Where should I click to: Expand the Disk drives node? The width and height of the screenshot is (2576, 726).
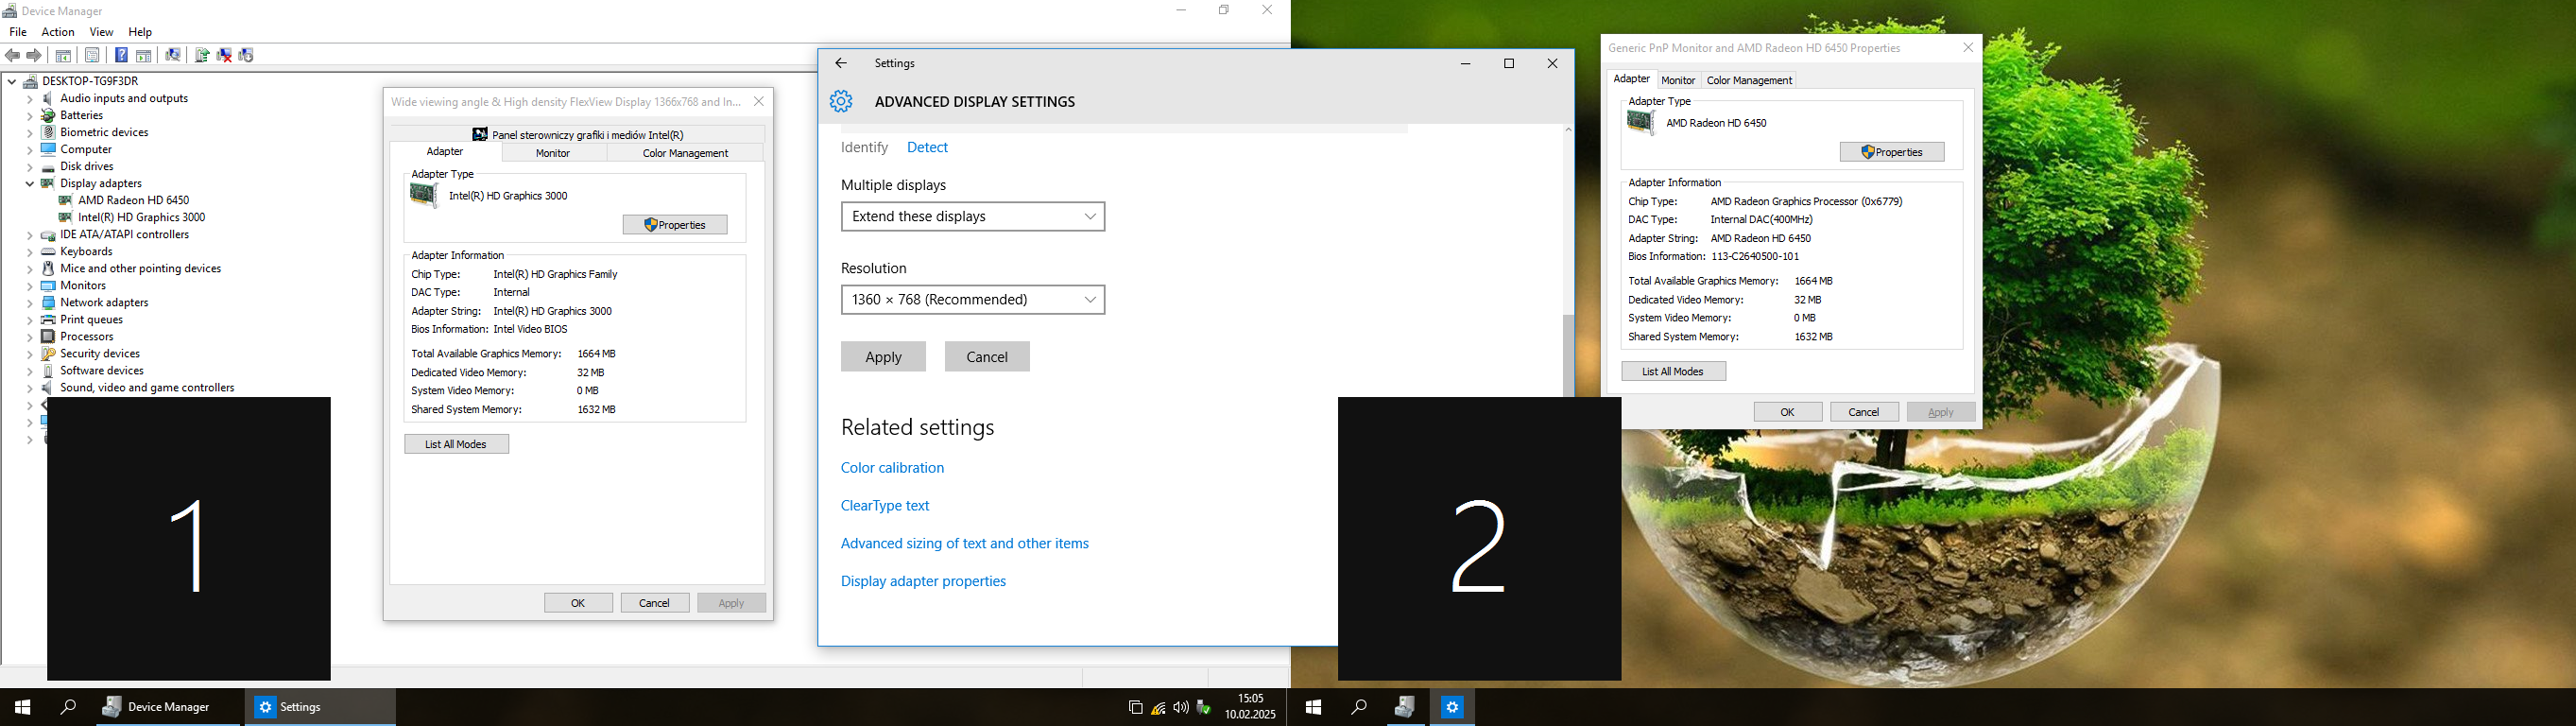point(30,167)
